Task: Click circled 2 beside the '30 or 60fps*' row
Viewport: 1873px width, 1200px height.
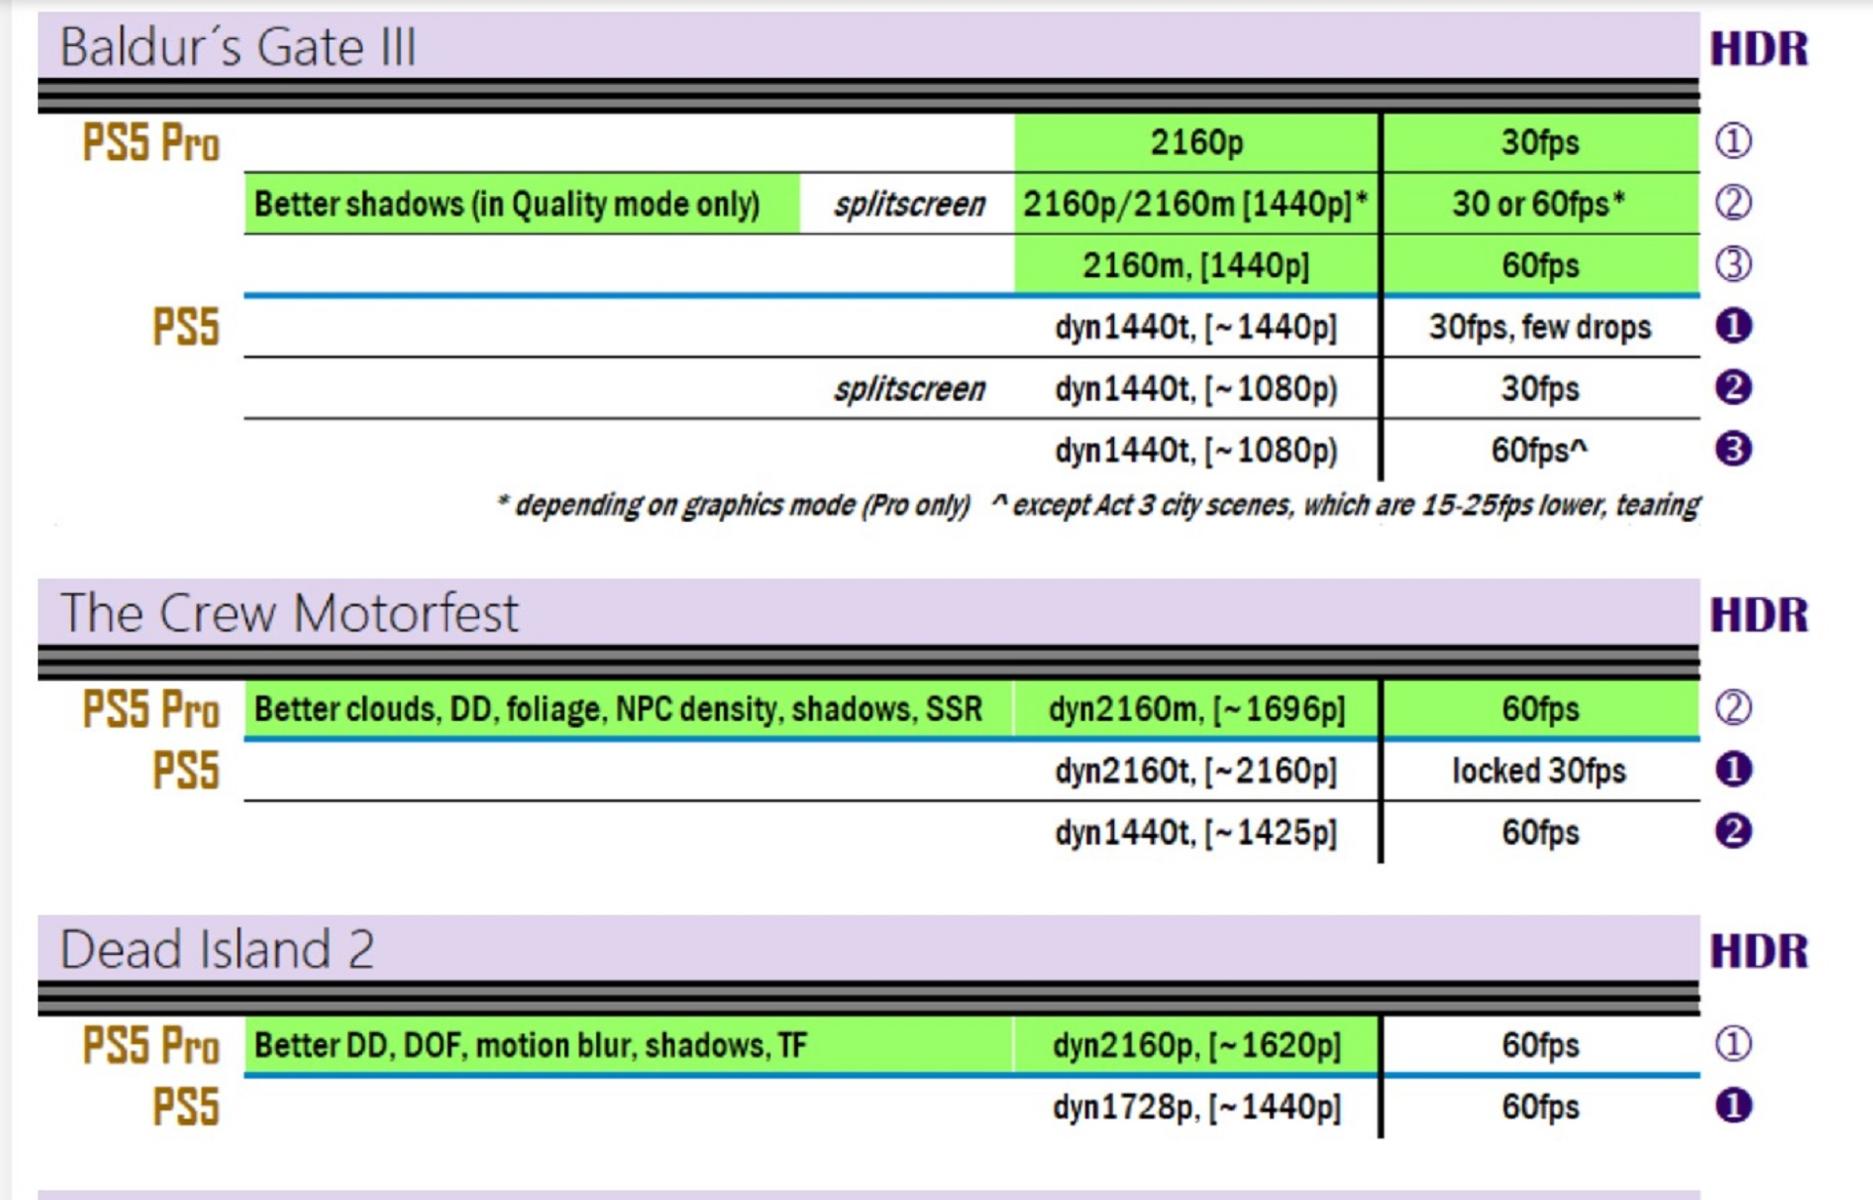Action: (x=1733, y=203)
